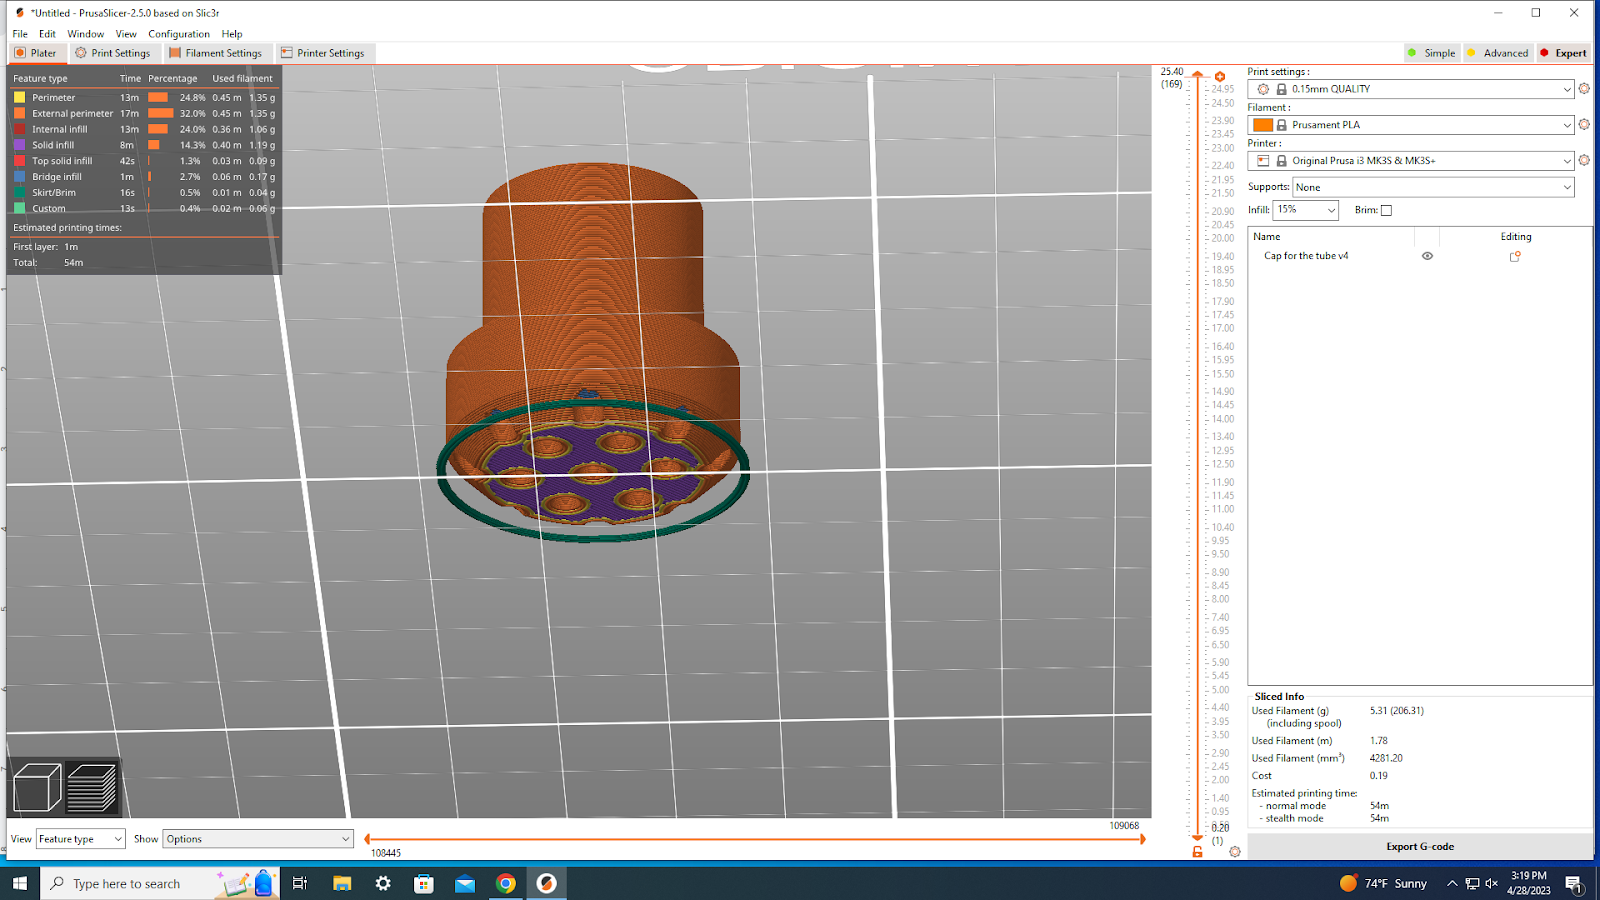Open Task View in the taskbar
This screenshot has width=1600, height=900.
click(x=300, y=883)
